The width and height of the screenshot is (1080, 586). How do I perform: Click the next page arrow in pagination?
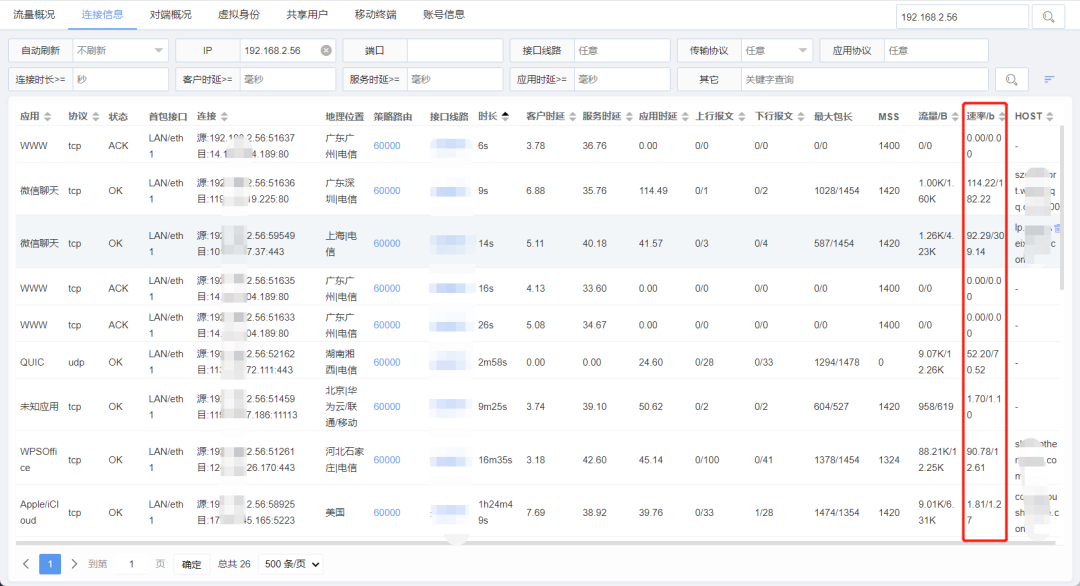[x=72, y=563]
